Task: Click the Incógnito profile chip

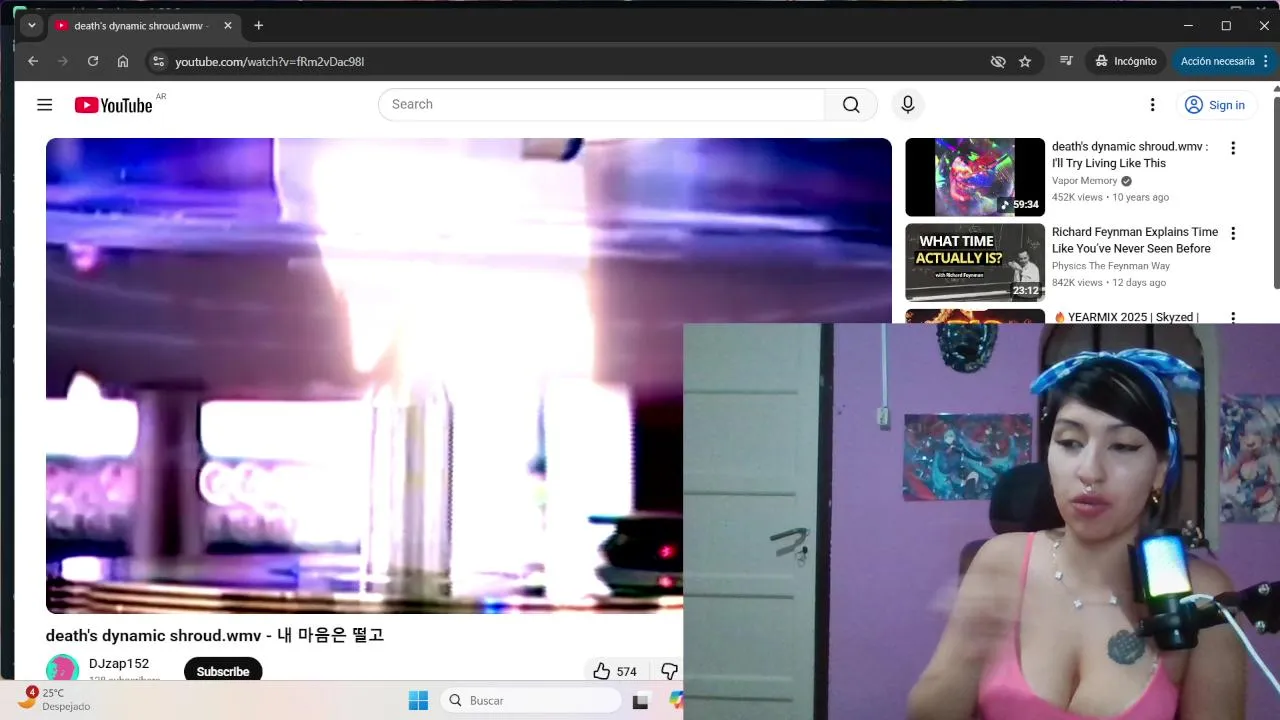Action: point(1126,61)
